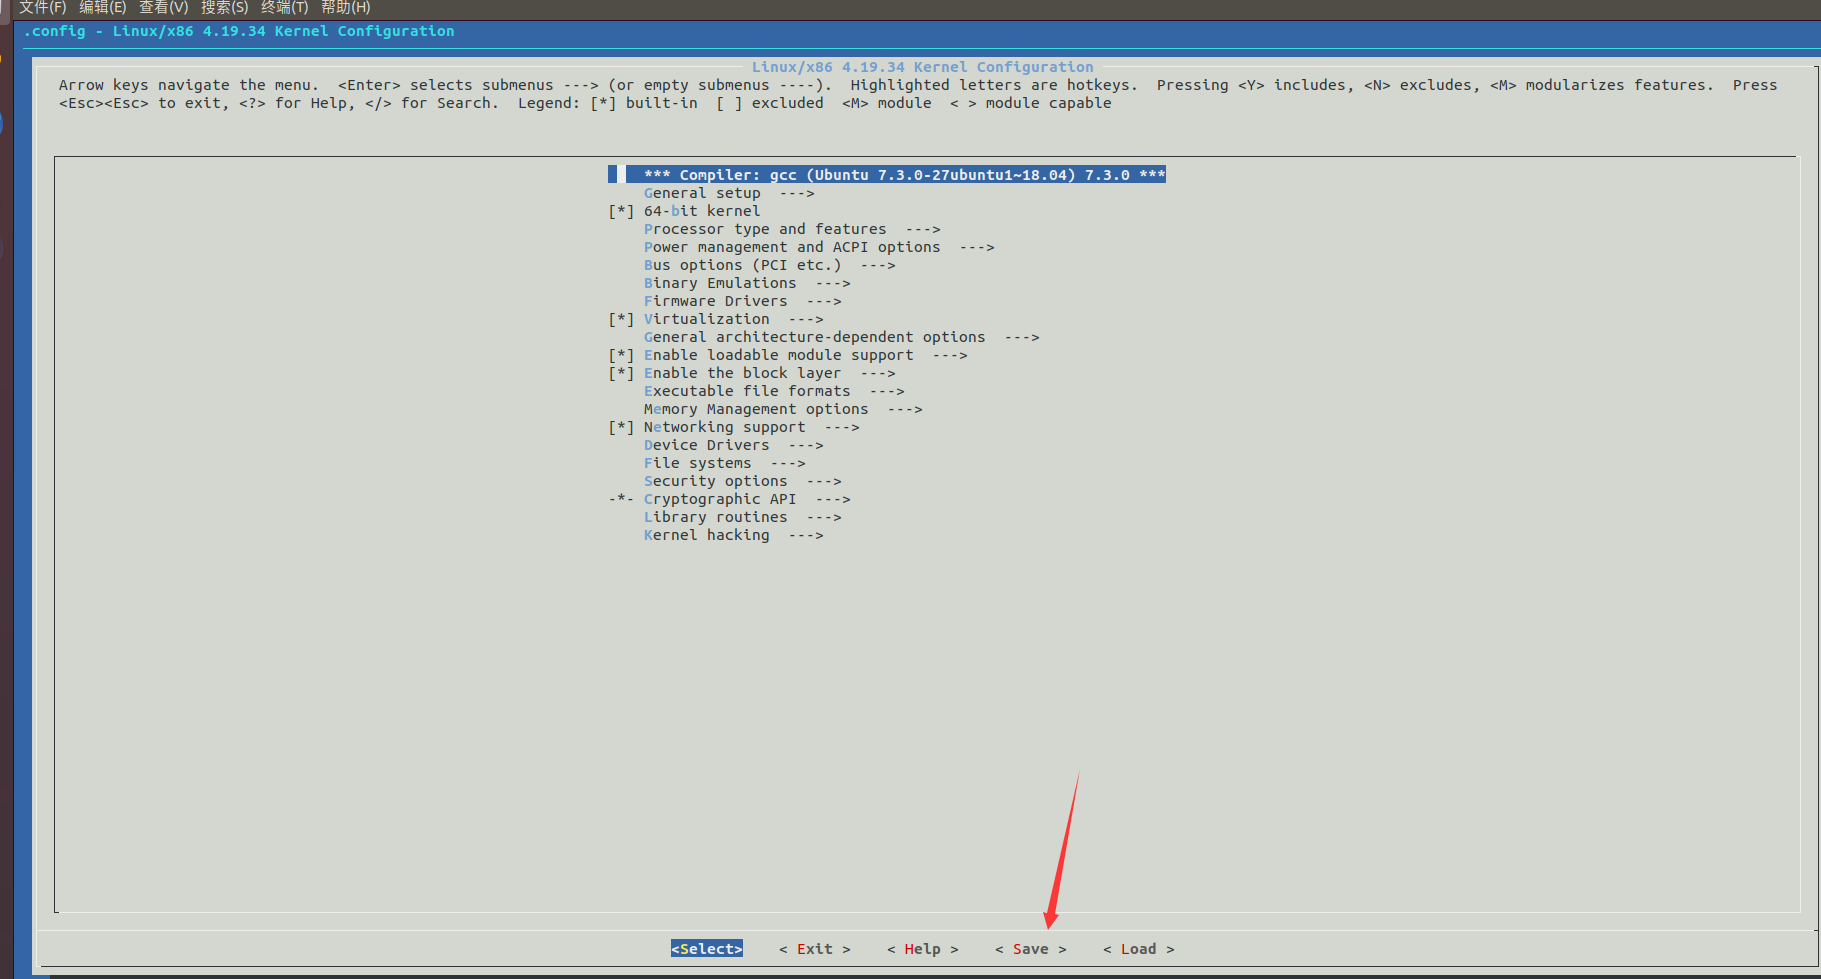Open the 编辑(E) edit menu

coord(102,8)
